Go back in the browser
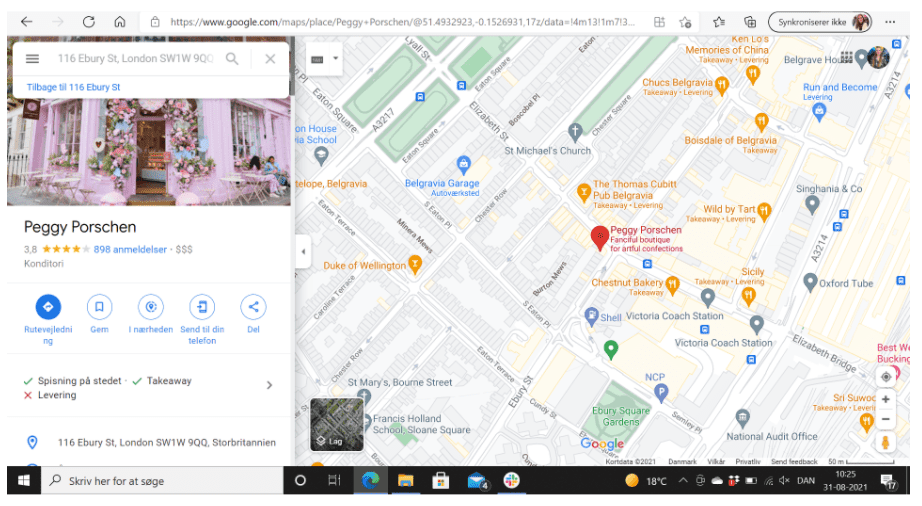Viewport: 922px width, 506px height. pos(26,22)
